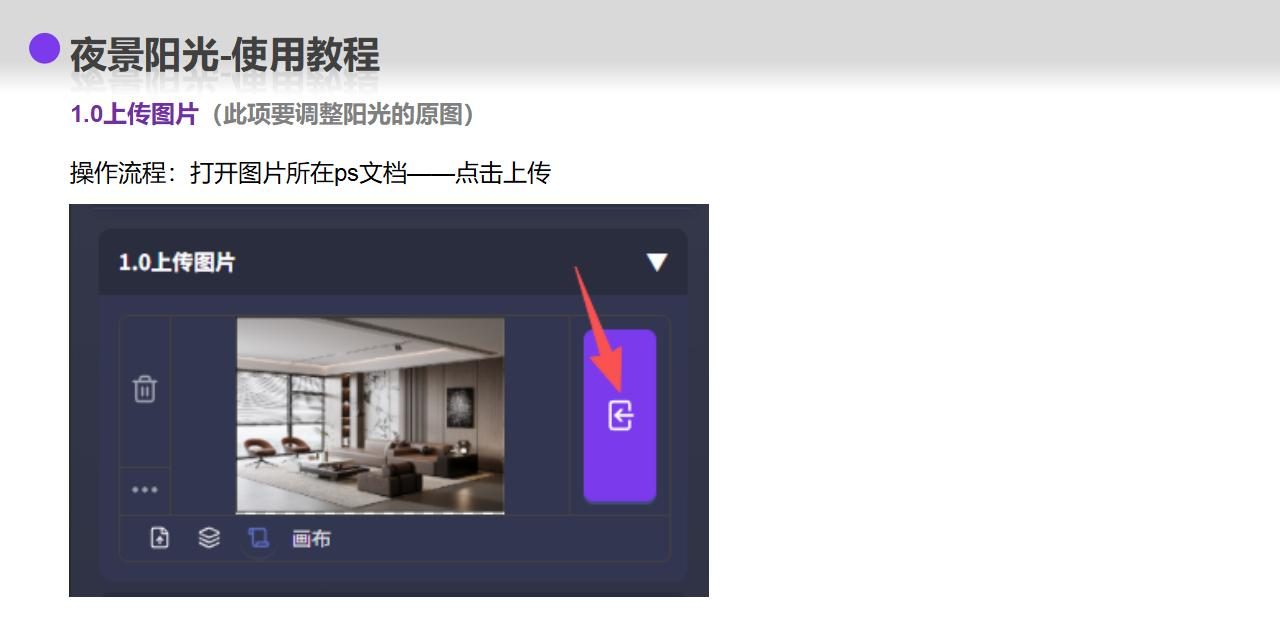Collapse panel with the white triangle

click(x=656, y=262)
